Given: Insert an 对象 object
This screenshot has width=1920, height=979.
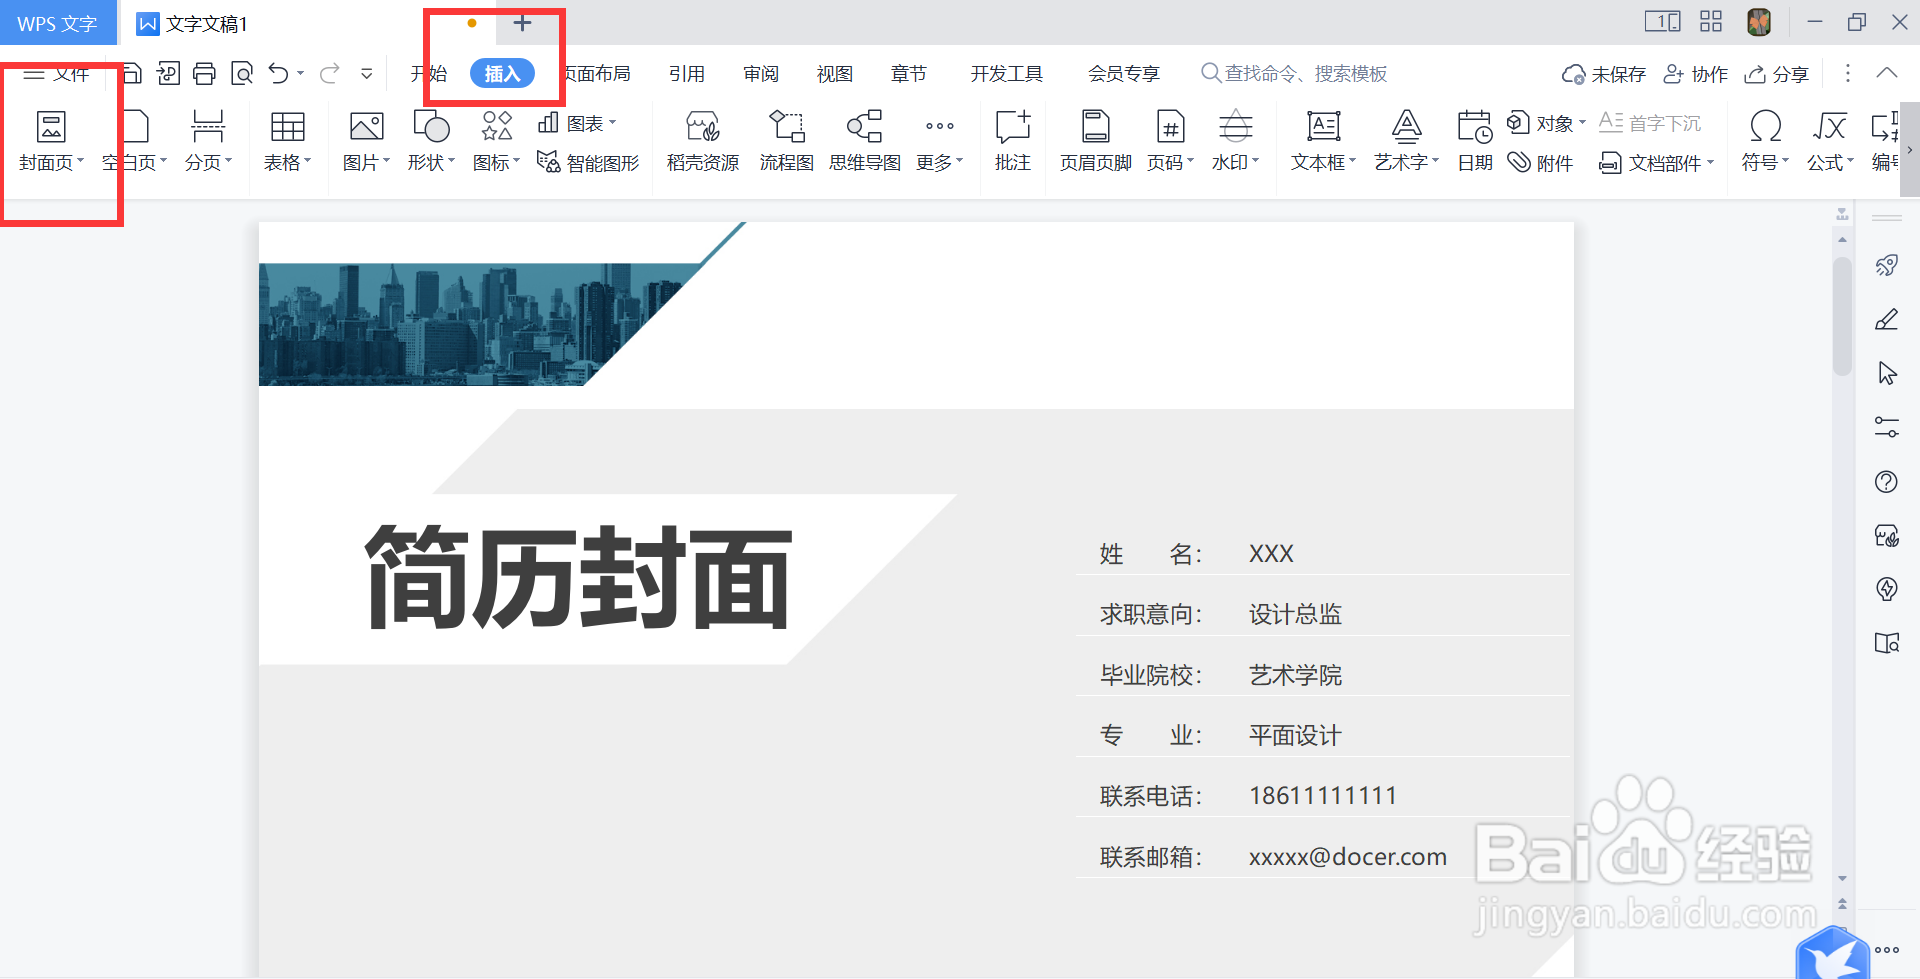Looking at the screenshot, I should 1546,123.
